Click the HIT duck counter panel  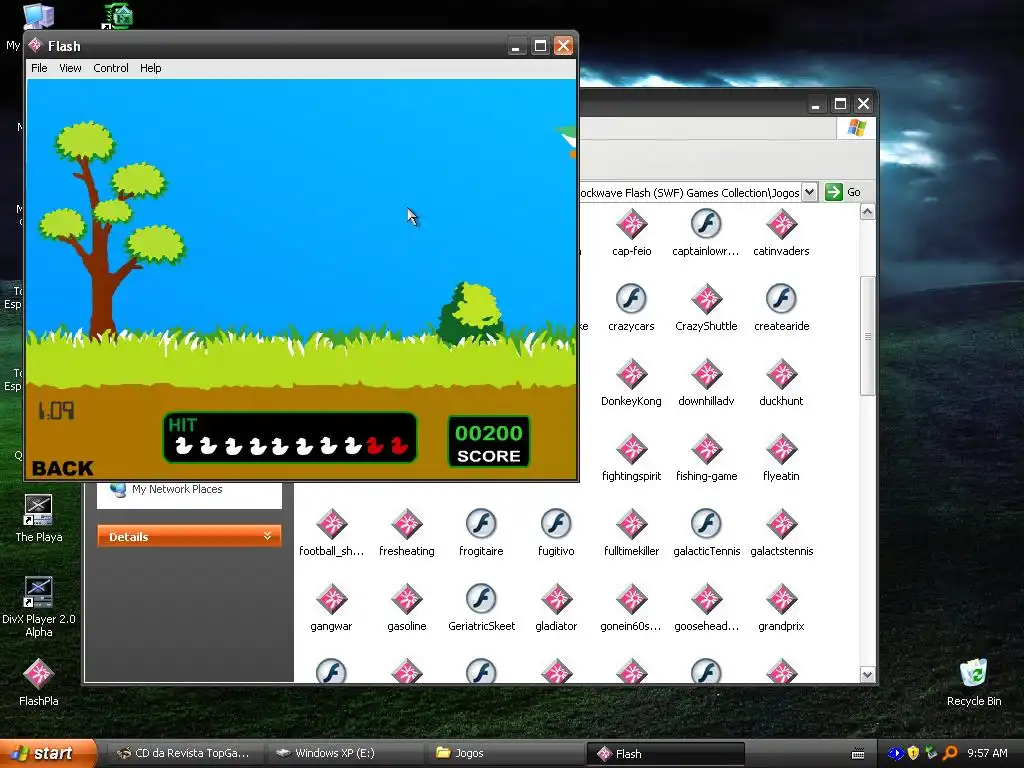pyautogui.click(x=289, y=438)
